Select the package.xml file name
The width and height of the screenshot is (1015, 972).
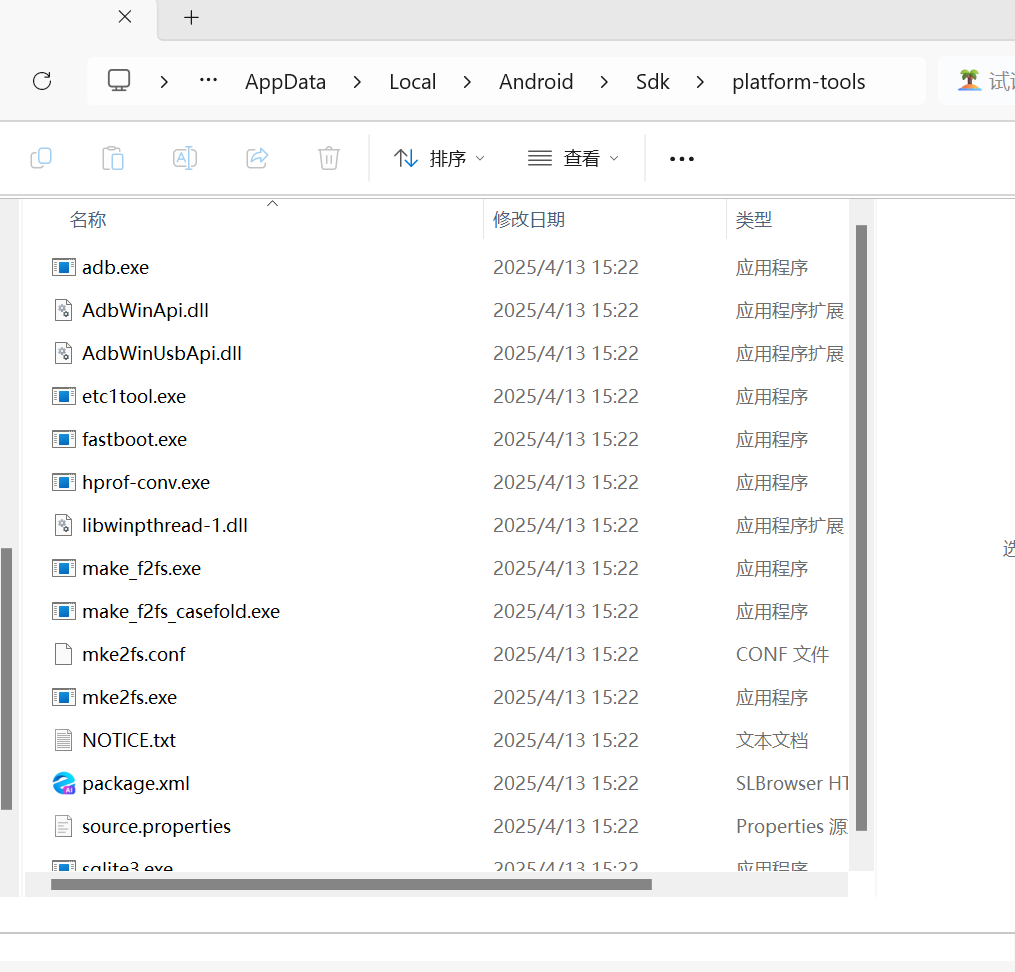(136, 783)
